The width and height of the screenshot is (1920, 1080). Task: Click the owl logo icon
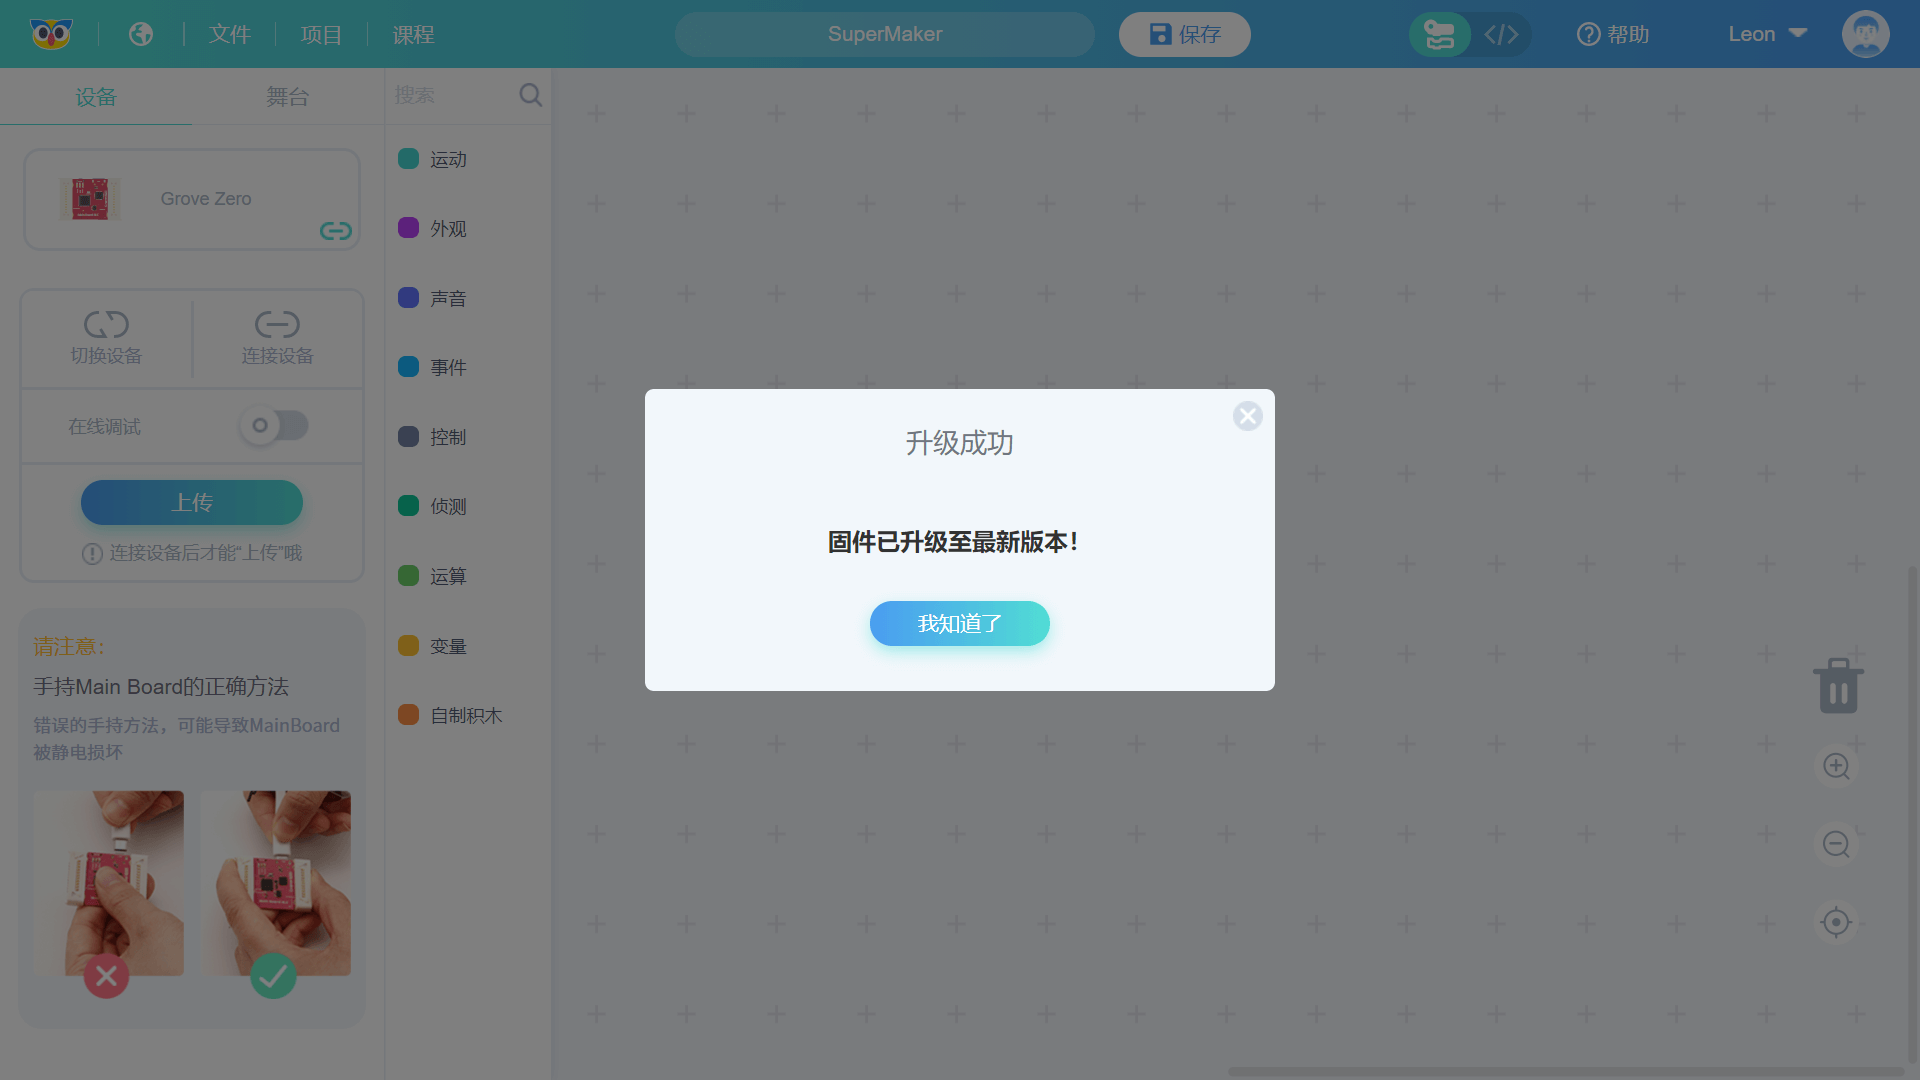point(51,34)
